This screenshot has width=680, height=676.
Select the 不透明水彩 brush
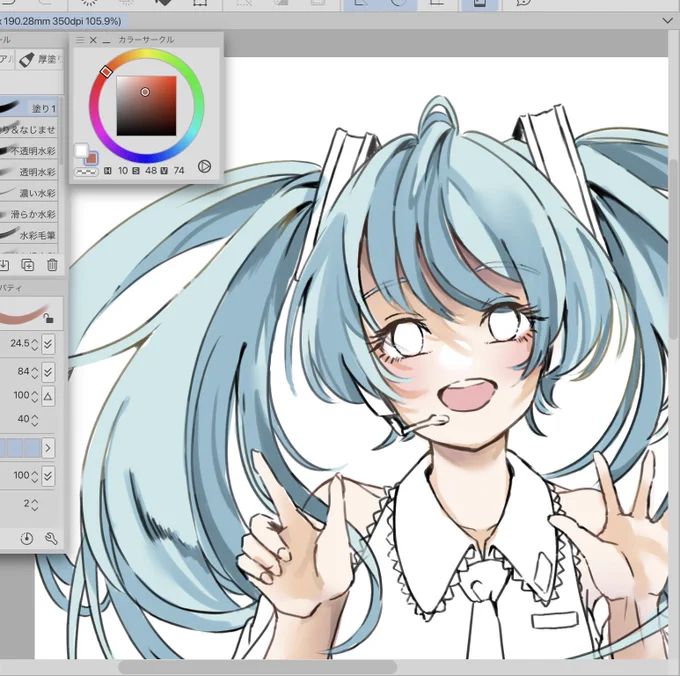29,150
